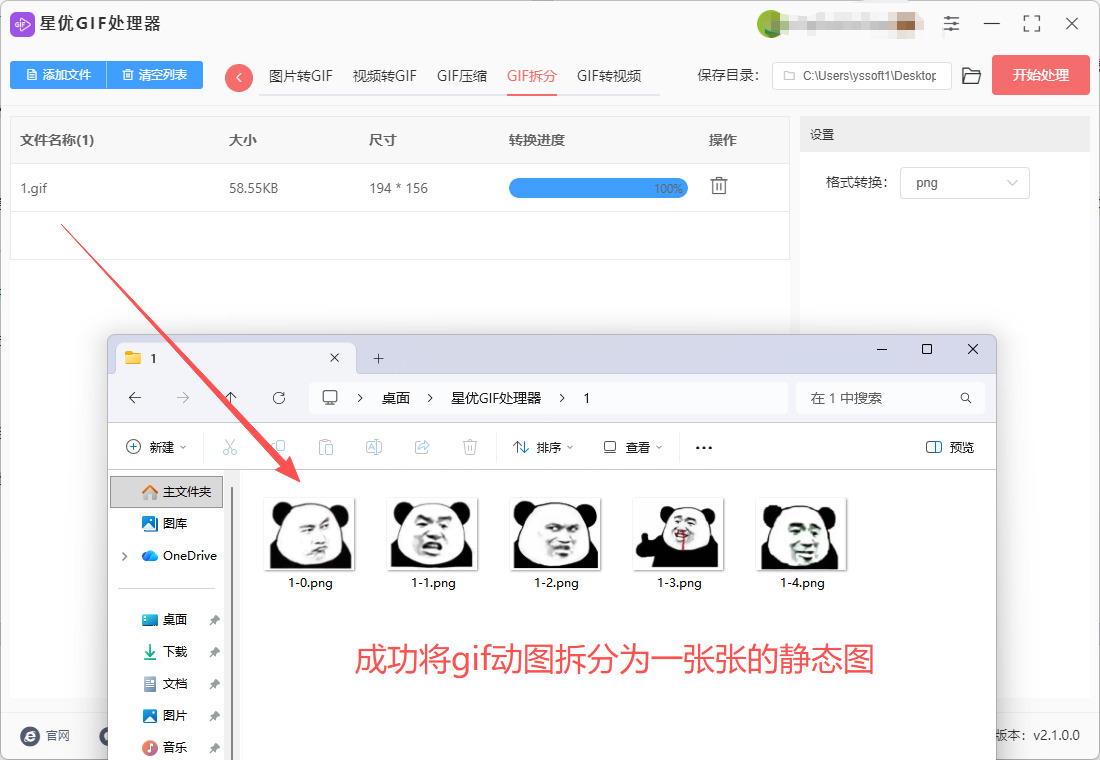
Task: Click the 100% progress bar for 1.gif
Action: pyautogui.click(x=598, y=188)
